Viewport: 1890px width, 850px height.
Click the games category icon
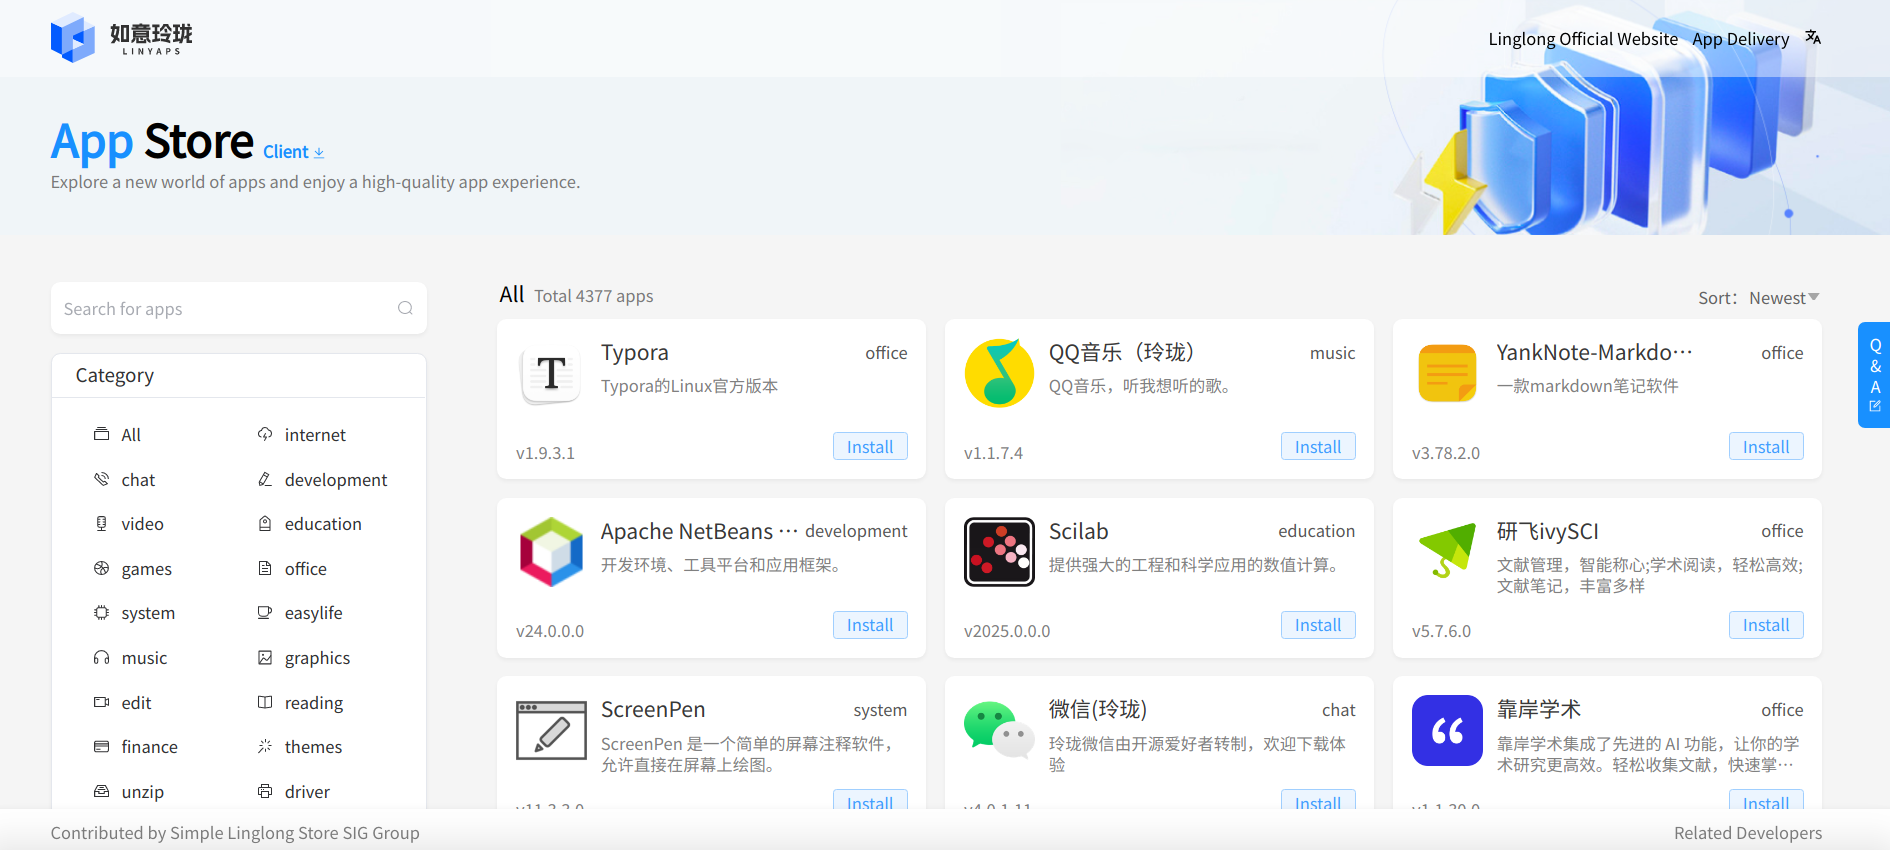101,568
